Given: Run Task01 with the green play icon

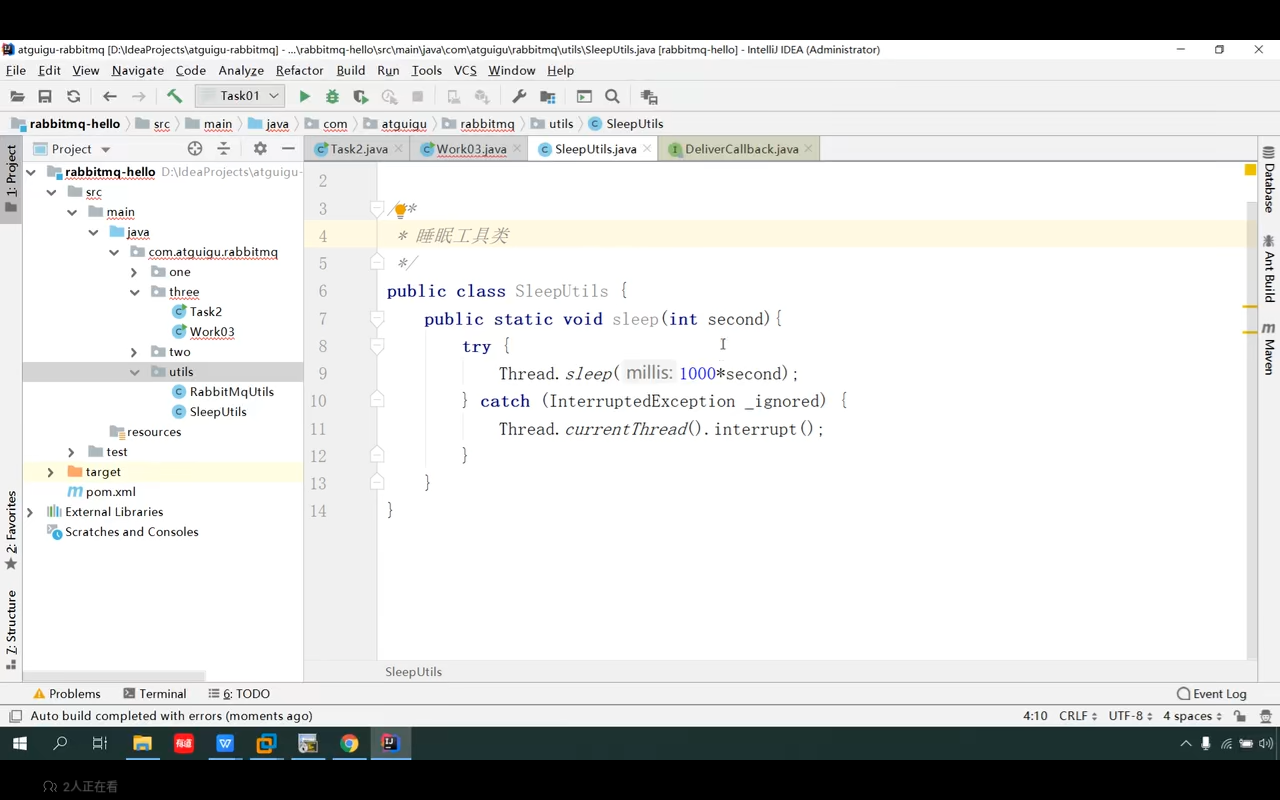Looking at the screenshot, I should click(x=305, y=97).
